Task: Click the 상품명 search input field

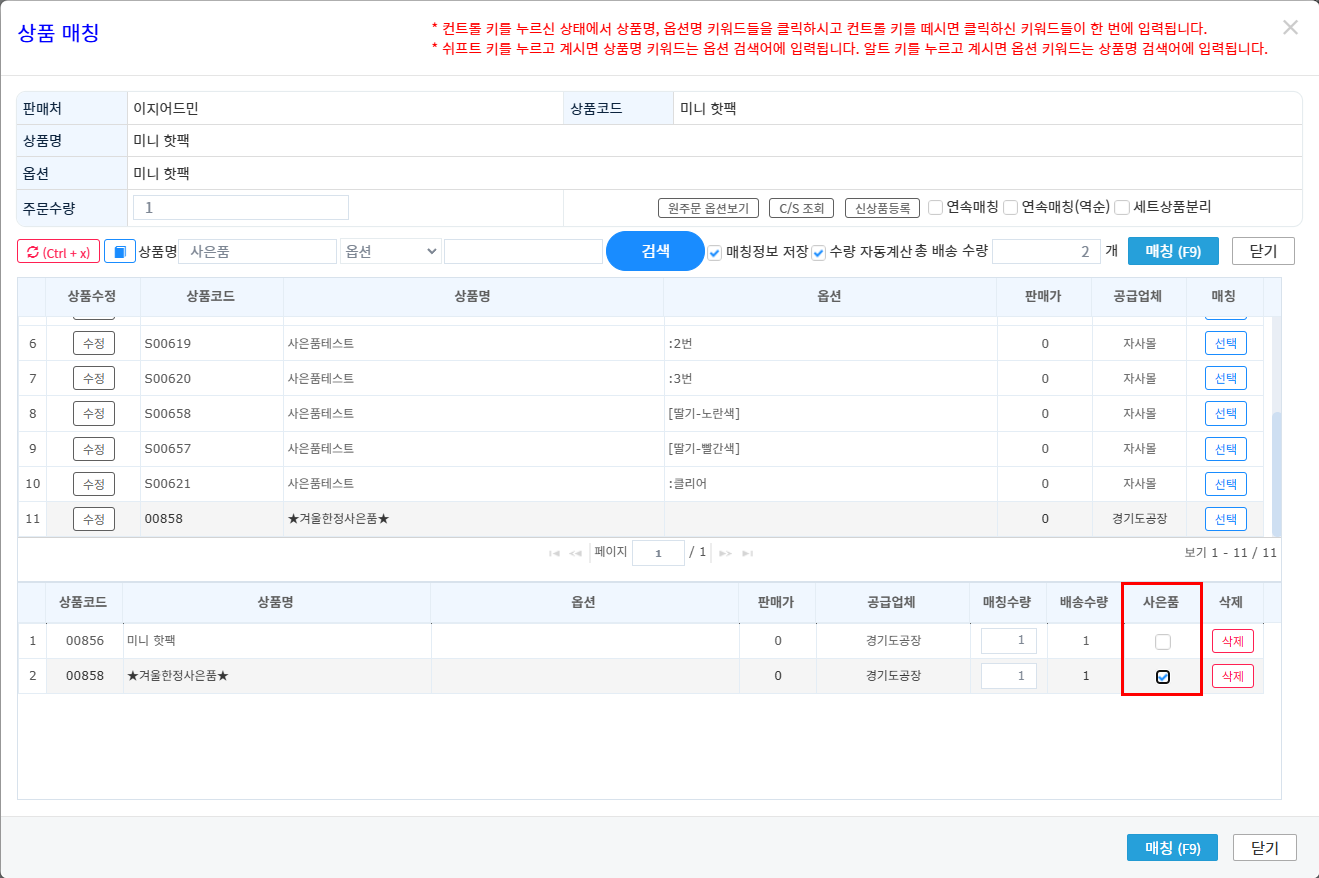Action: 258,252
